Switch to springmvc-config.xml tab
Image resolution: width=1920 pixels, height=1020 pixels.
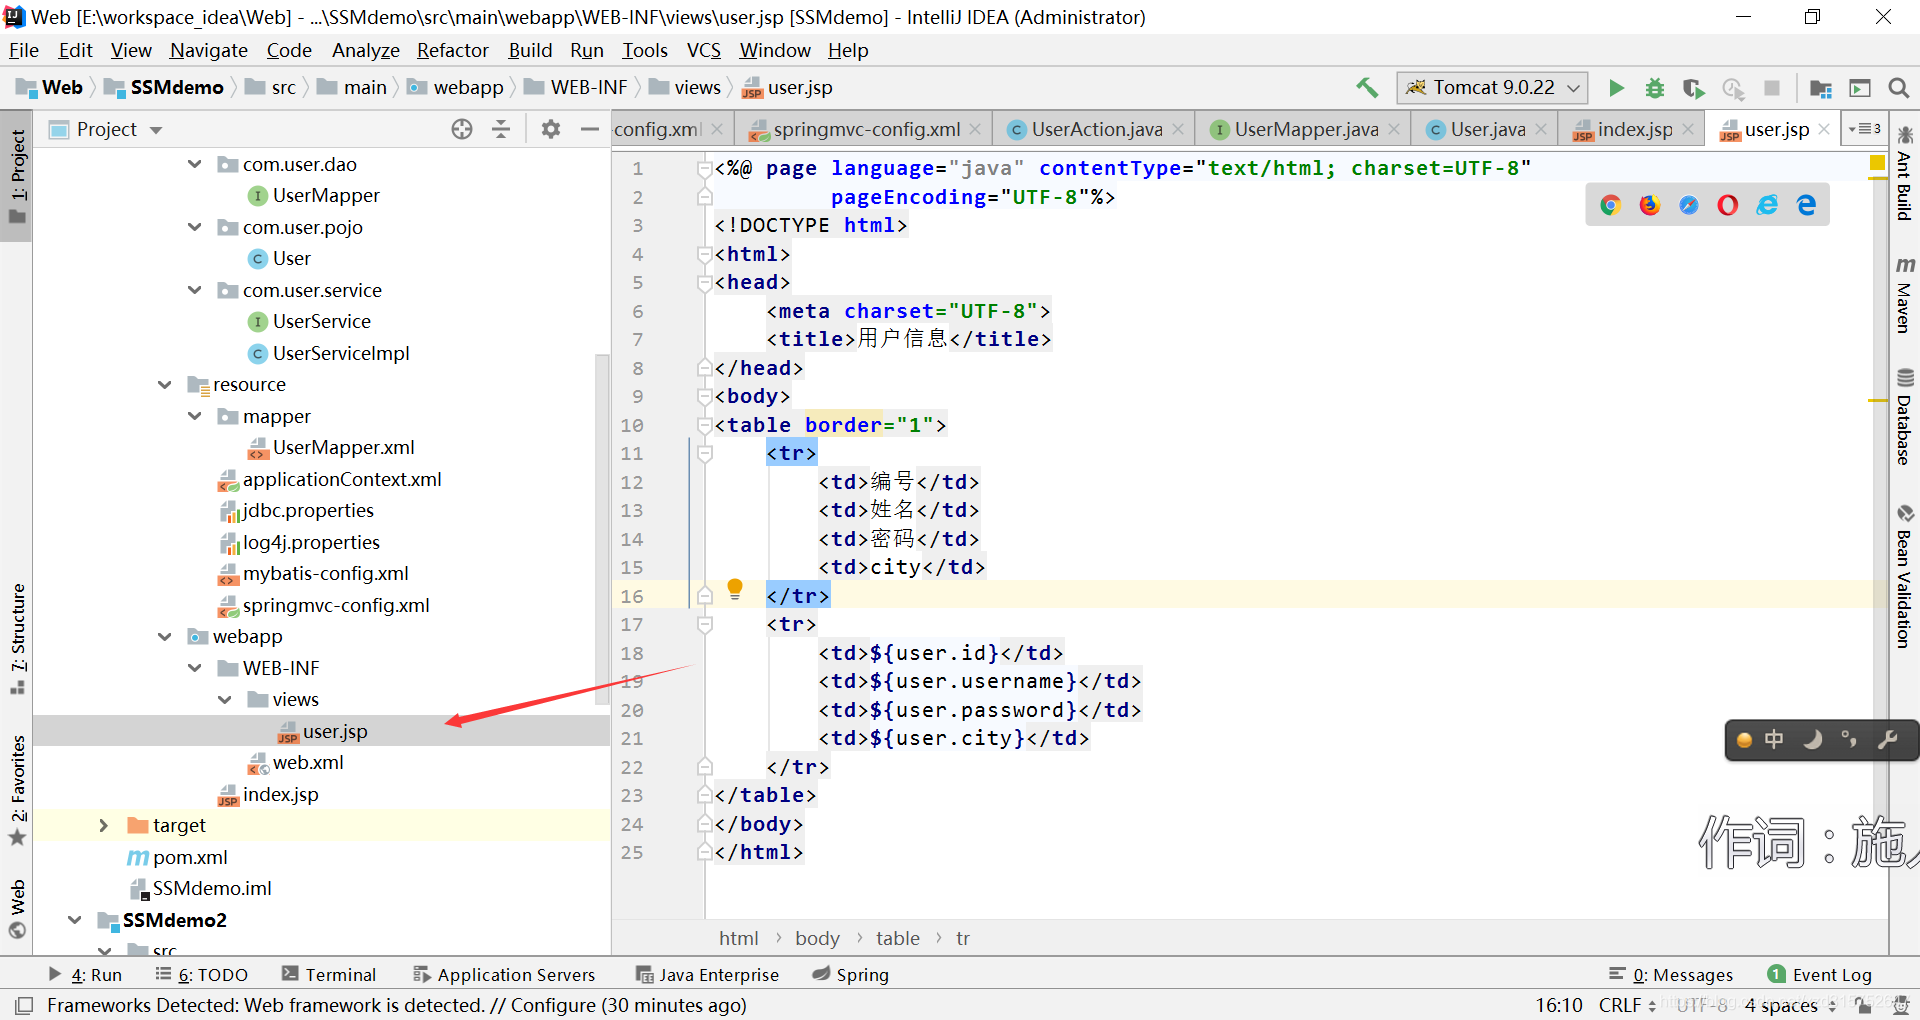[x=866, y=129]
